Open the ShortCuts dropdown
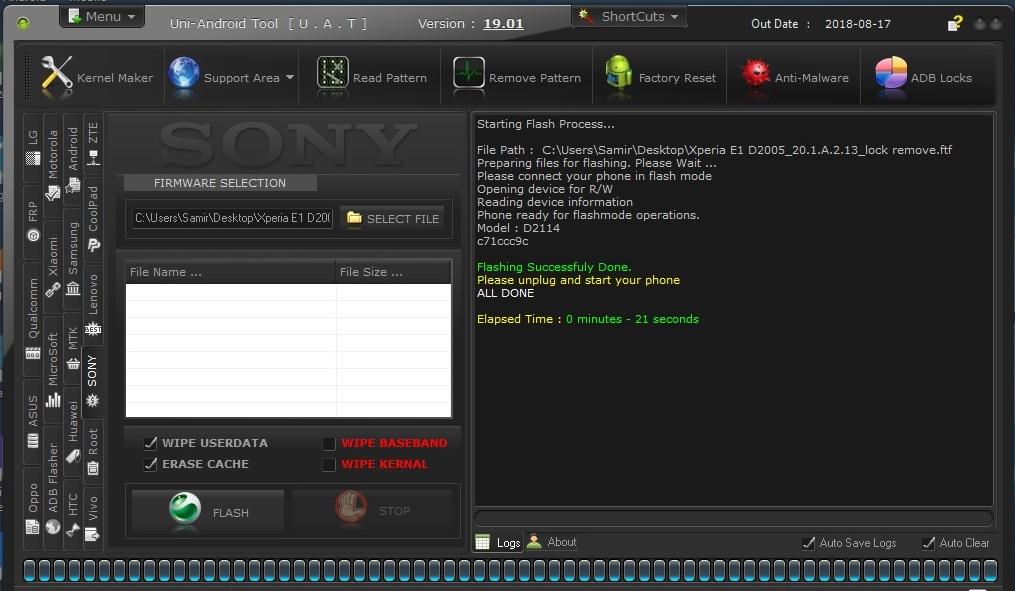 click(629, 16)
